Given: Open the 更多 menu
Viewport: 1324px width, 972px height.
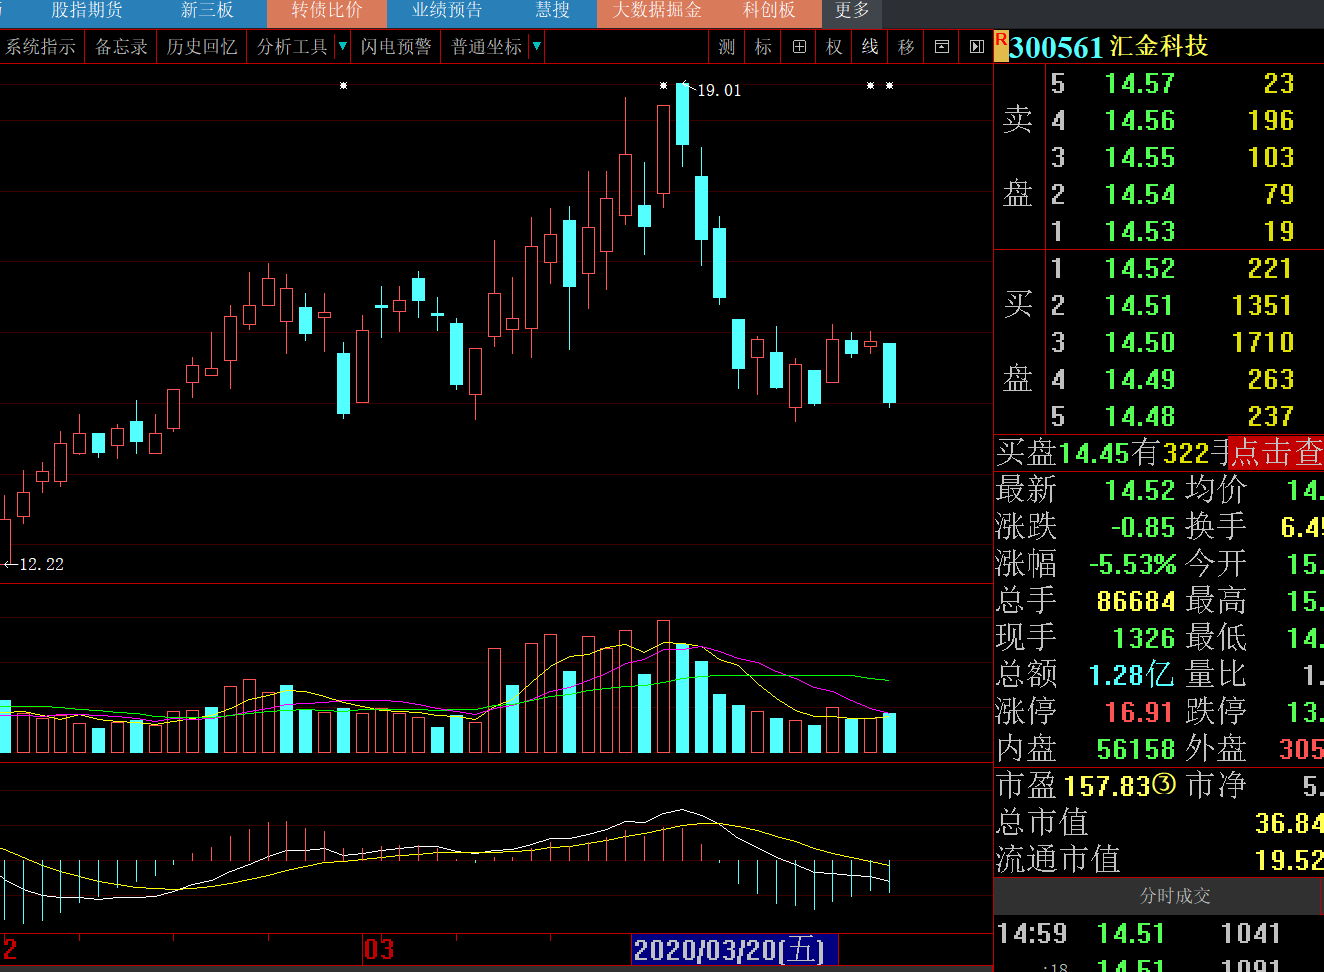Looking at the screenshot, I should tap(852, 11).
